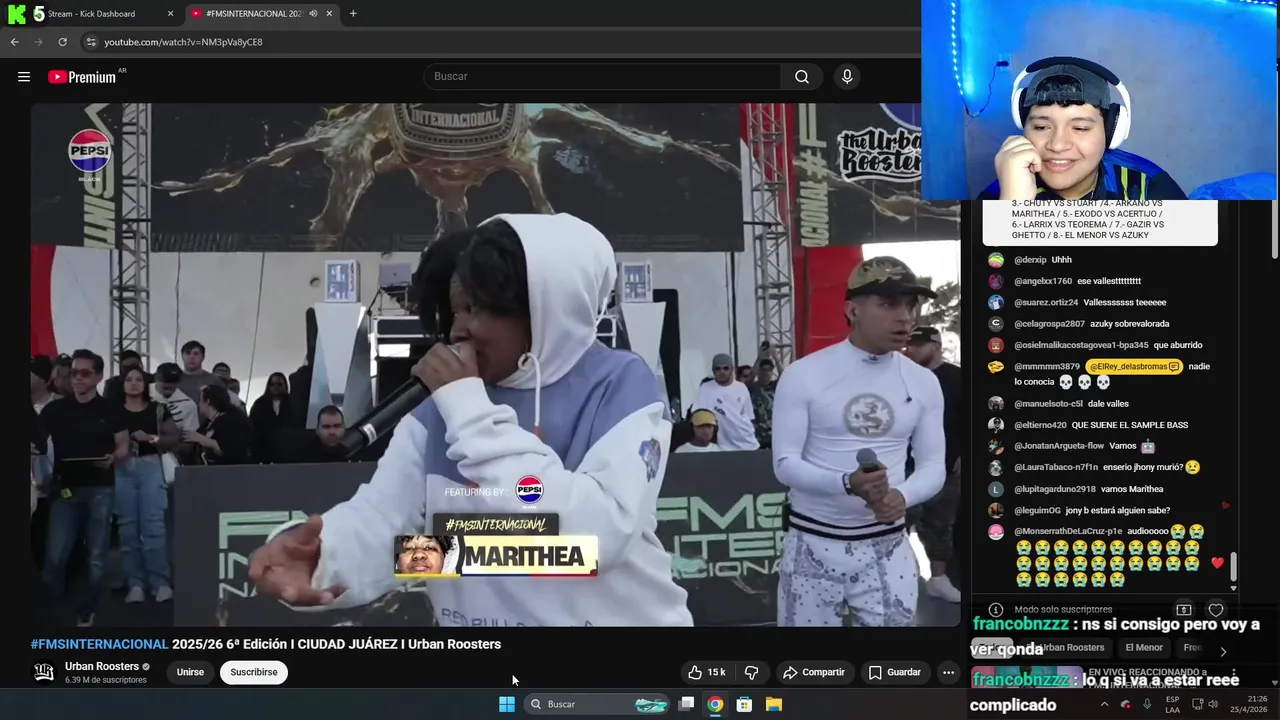
Task: Click the browser address bar URL
Action: 184,42
